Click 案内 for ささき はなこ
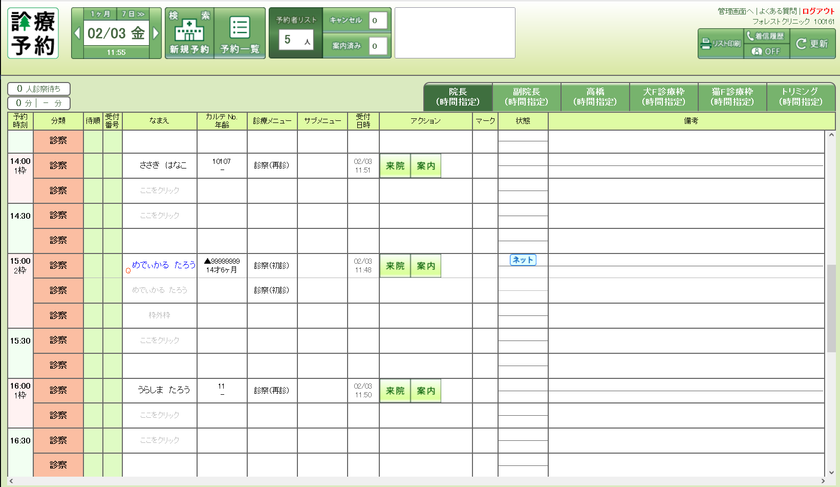Image resolution: width=840 pixels, height=487 pixels. point(426,166)
